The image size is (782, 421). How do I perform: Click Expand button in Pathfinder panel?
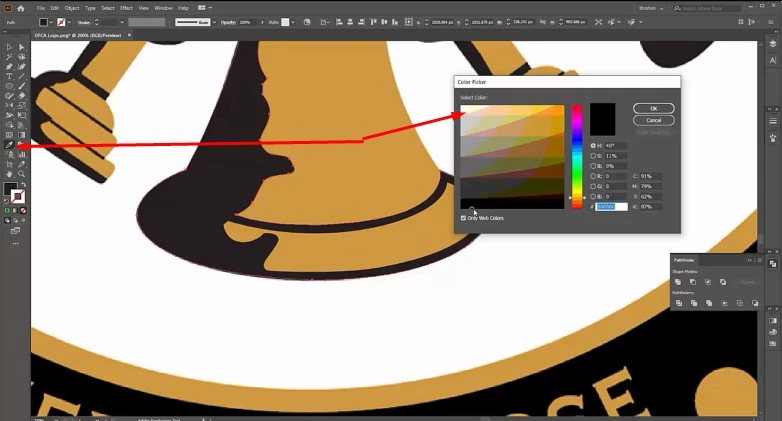coord(747,282)
